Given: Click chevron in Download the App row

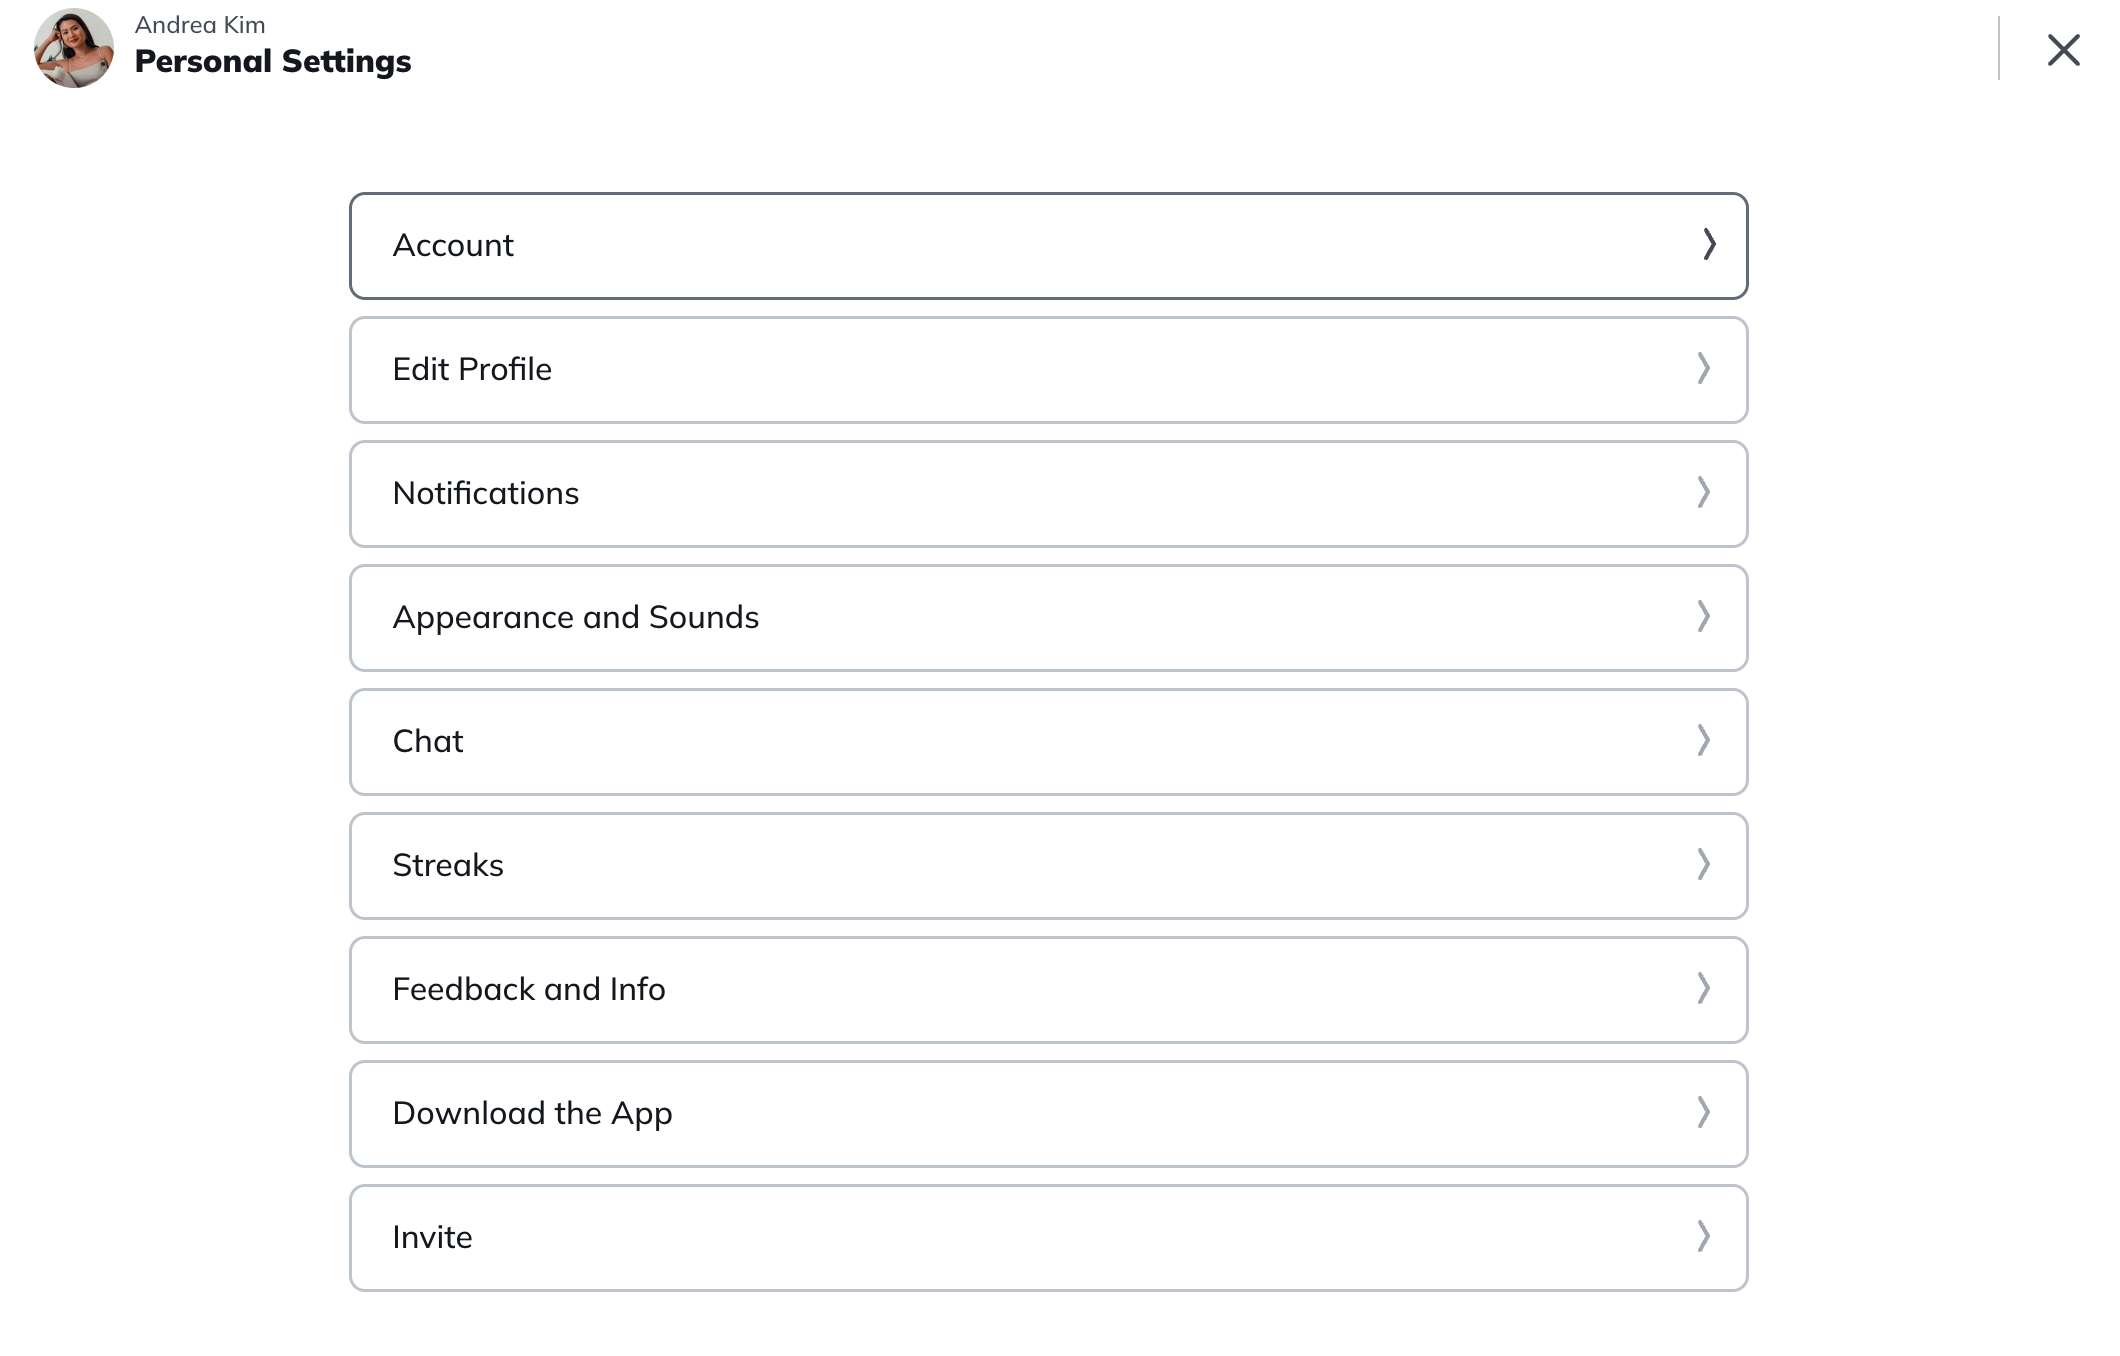Looking at the screenshot, I should pos(1703,1113).
